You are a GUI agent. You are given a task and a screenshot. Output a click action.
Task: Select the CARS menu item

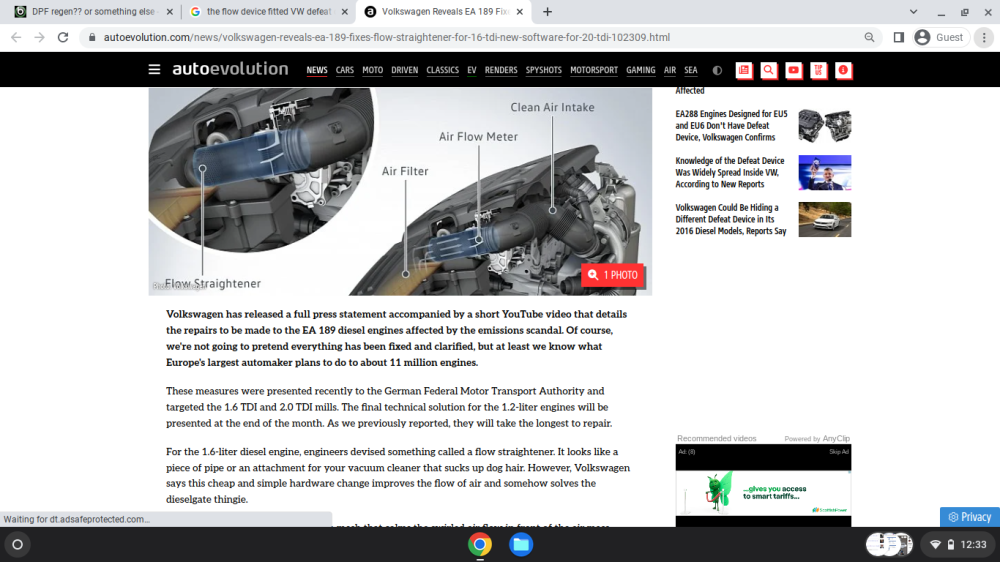[344, 70]
